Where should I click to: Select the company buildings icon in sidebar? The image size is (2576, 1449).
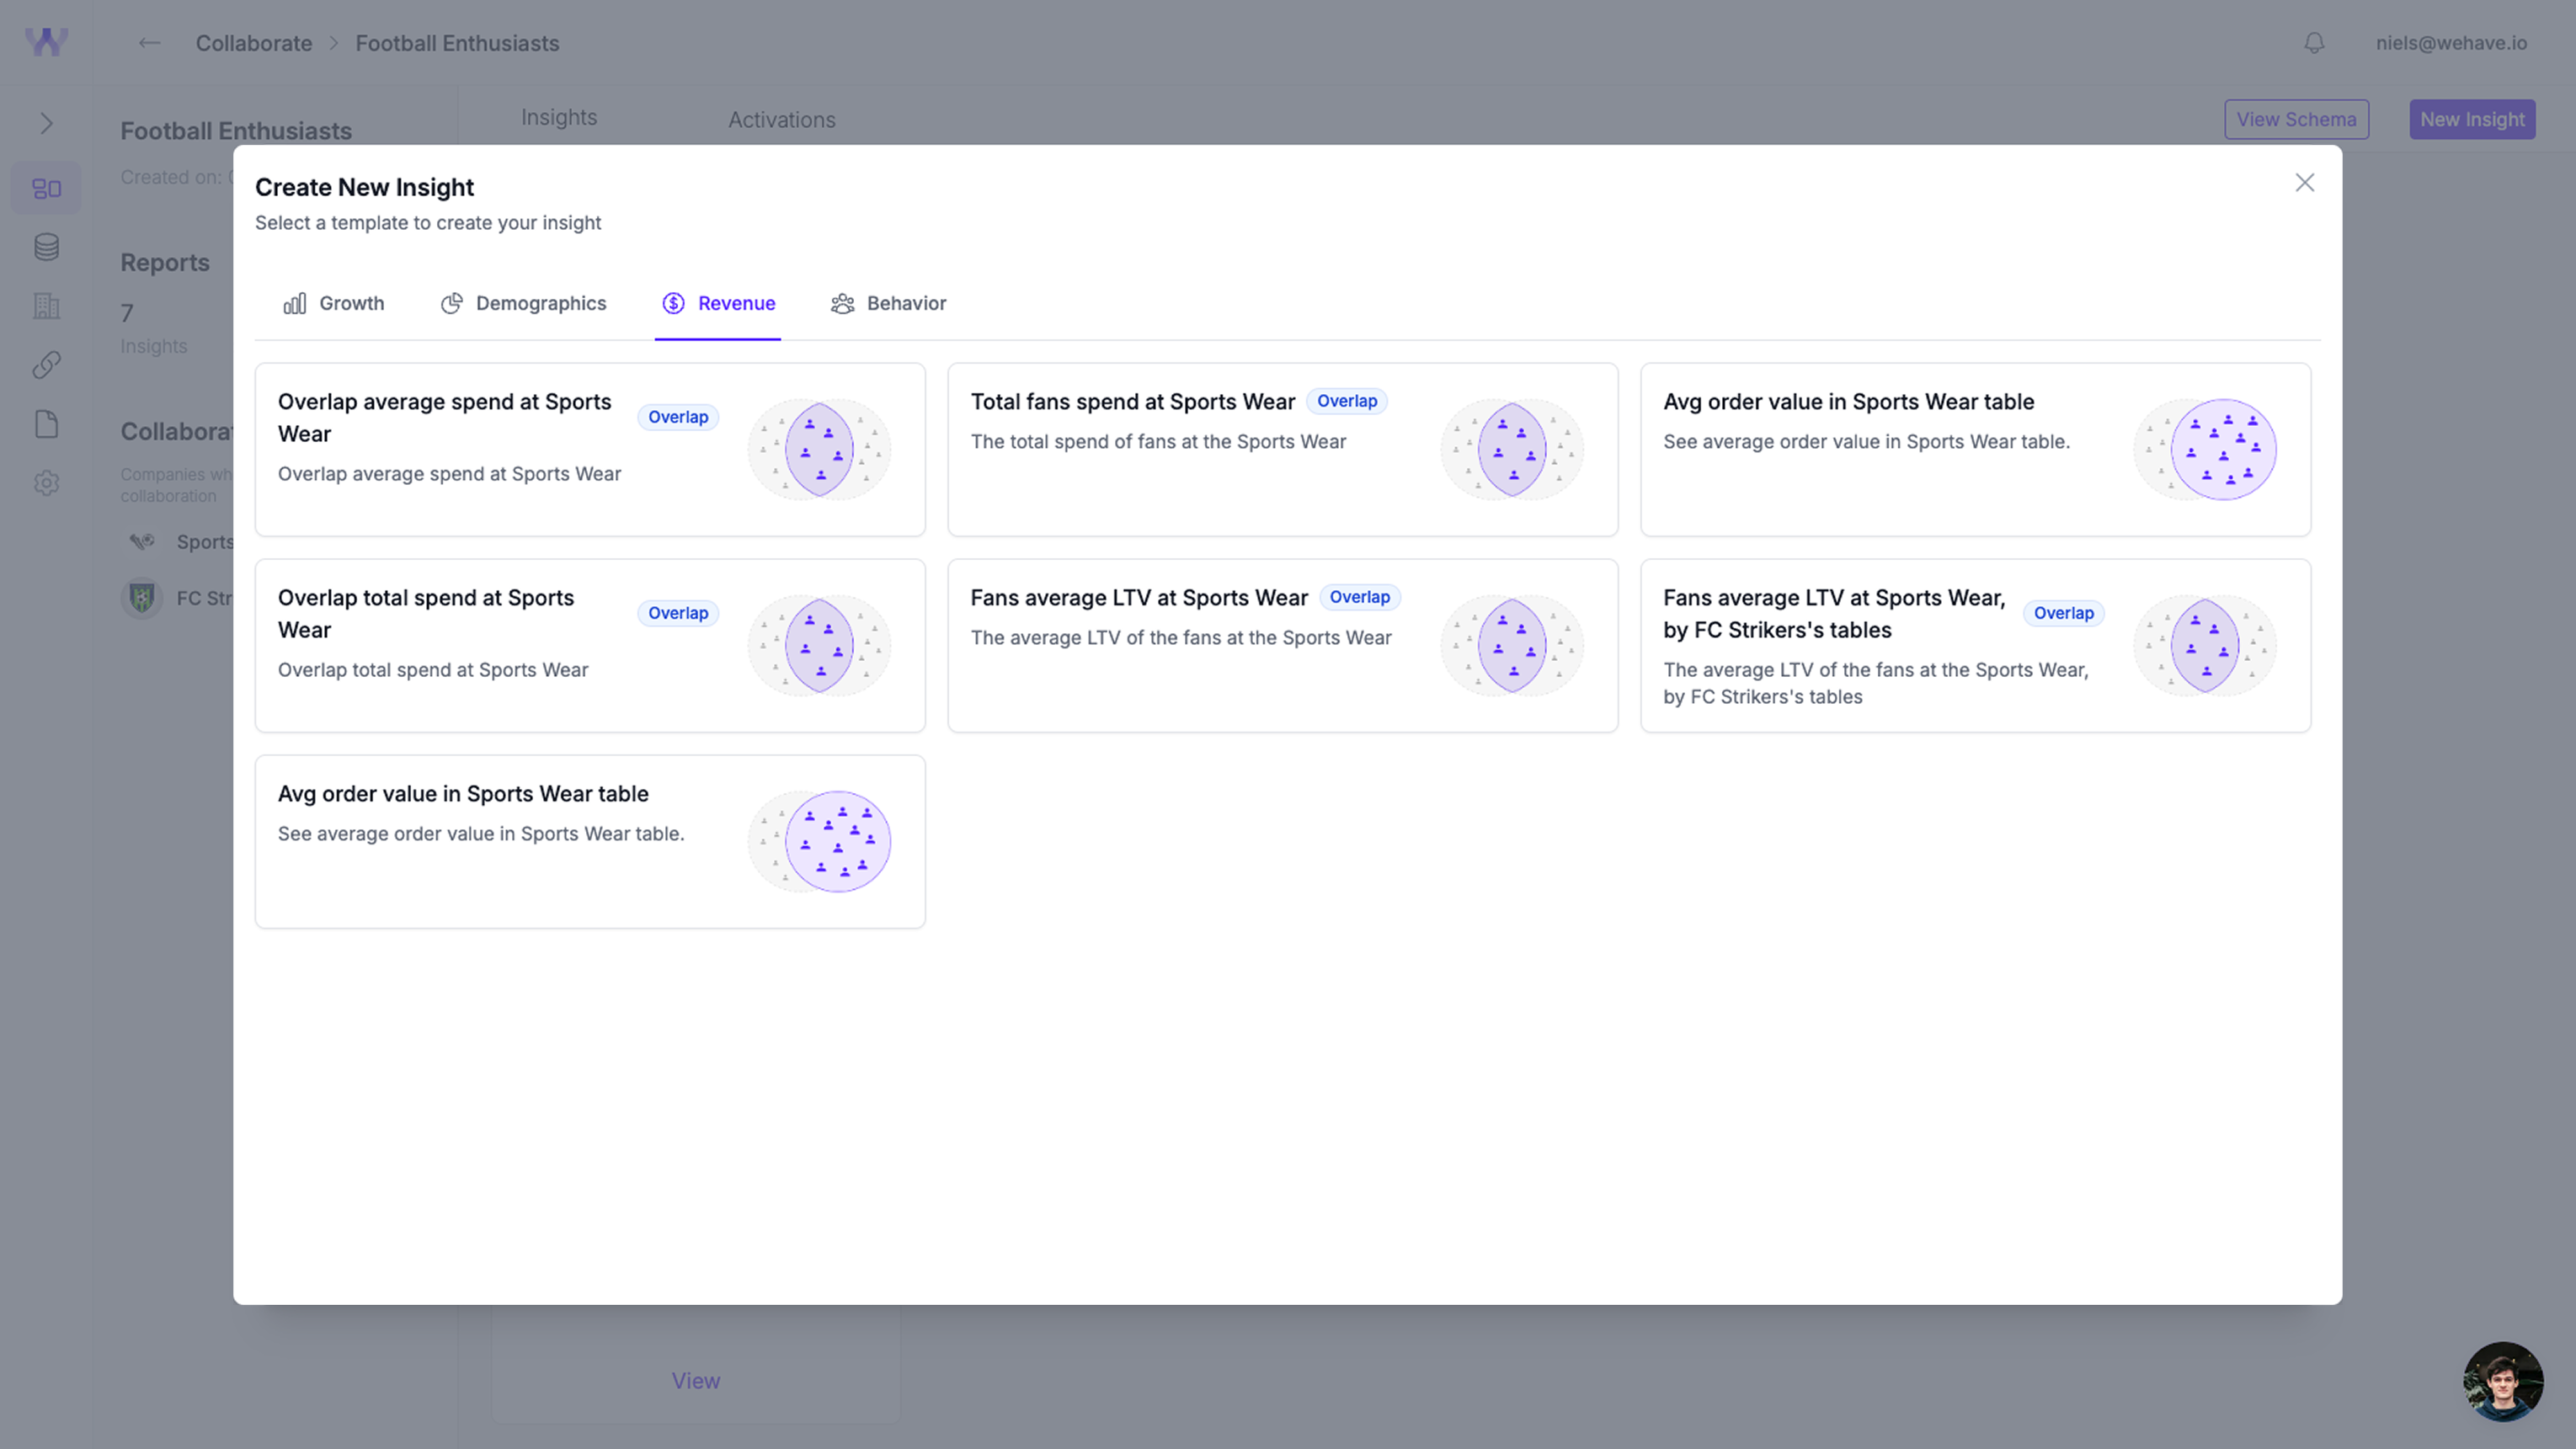click(x=46, y=306)
